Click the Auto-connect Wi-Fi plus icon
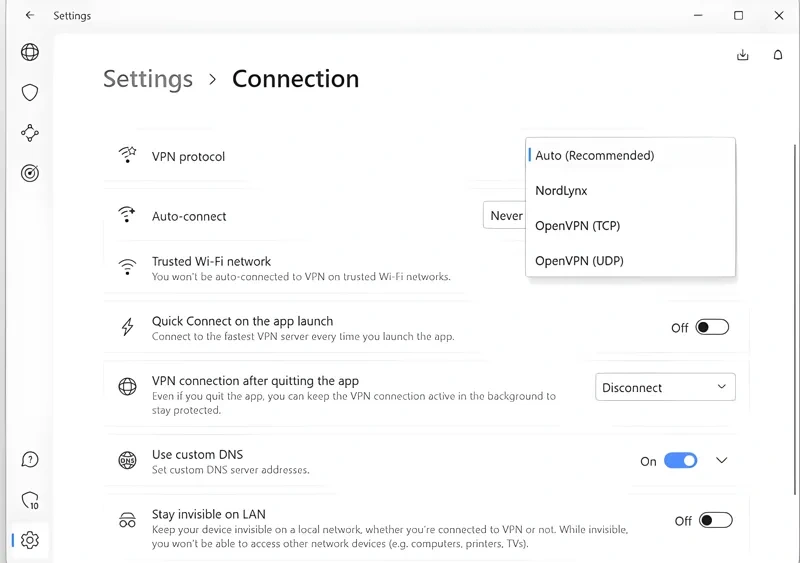 (127, 214)
